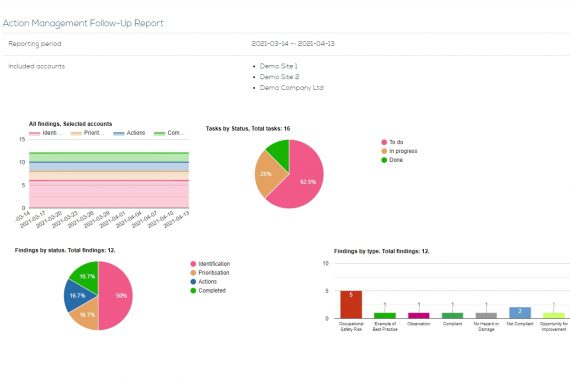Click the Identification legend swatch in findings pie
This screenshot has height=380, width=570.
[x=193, y=264]
